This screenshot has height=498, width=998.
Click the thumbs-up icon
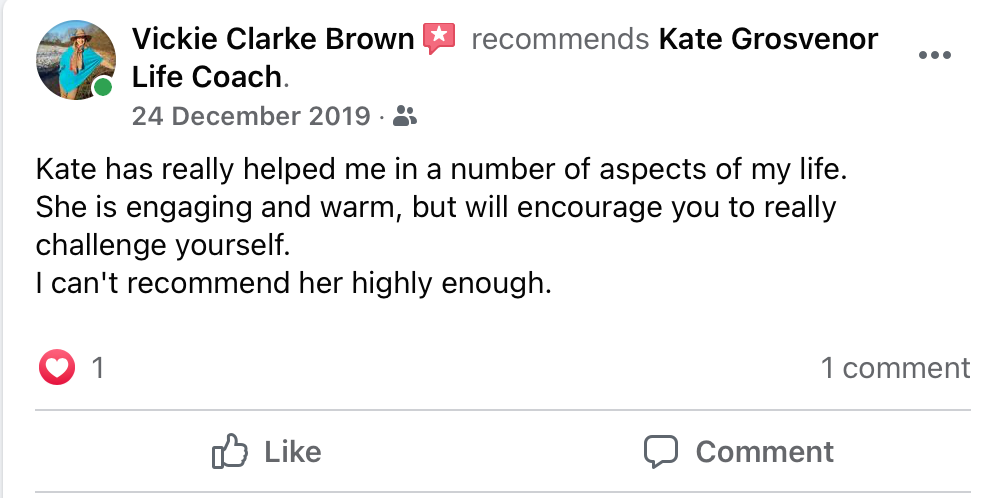(229, 451)
